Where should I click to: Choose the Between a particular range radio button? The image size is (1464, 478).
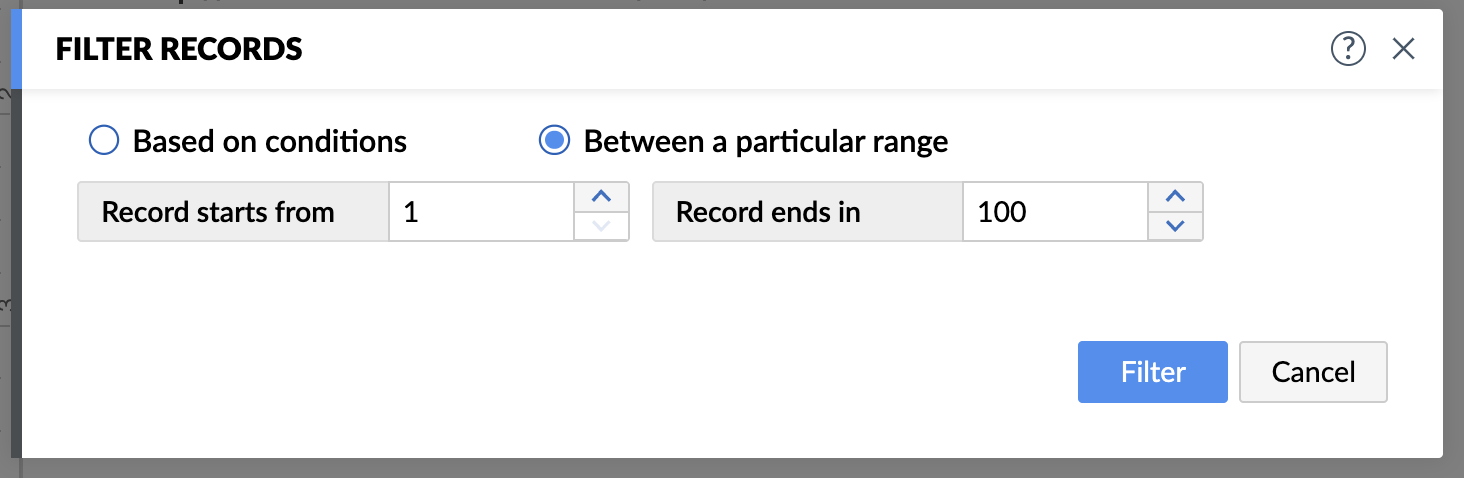tap(554, 141)
